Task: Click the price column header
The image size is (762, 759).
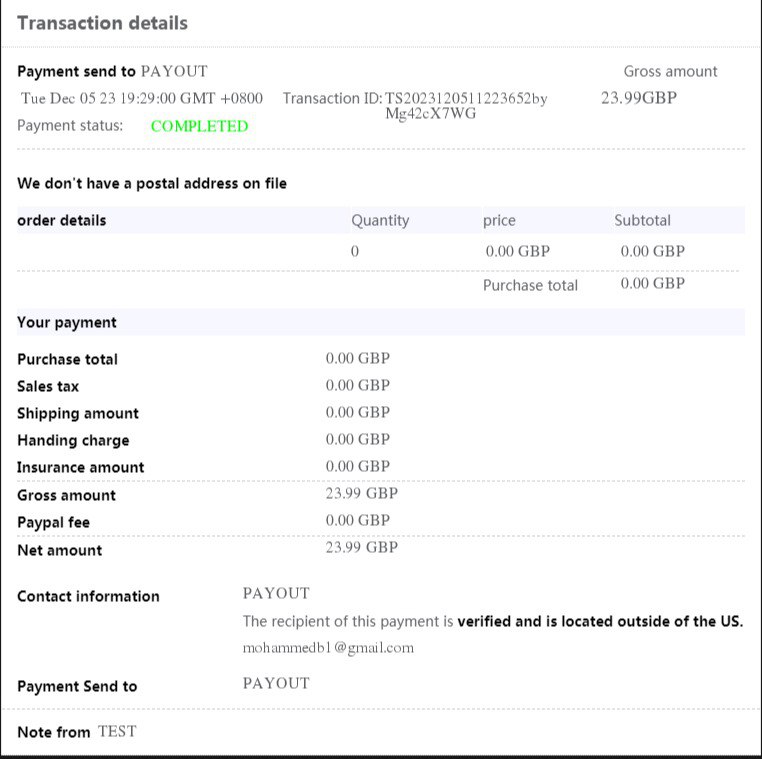Action: point(499,220)
